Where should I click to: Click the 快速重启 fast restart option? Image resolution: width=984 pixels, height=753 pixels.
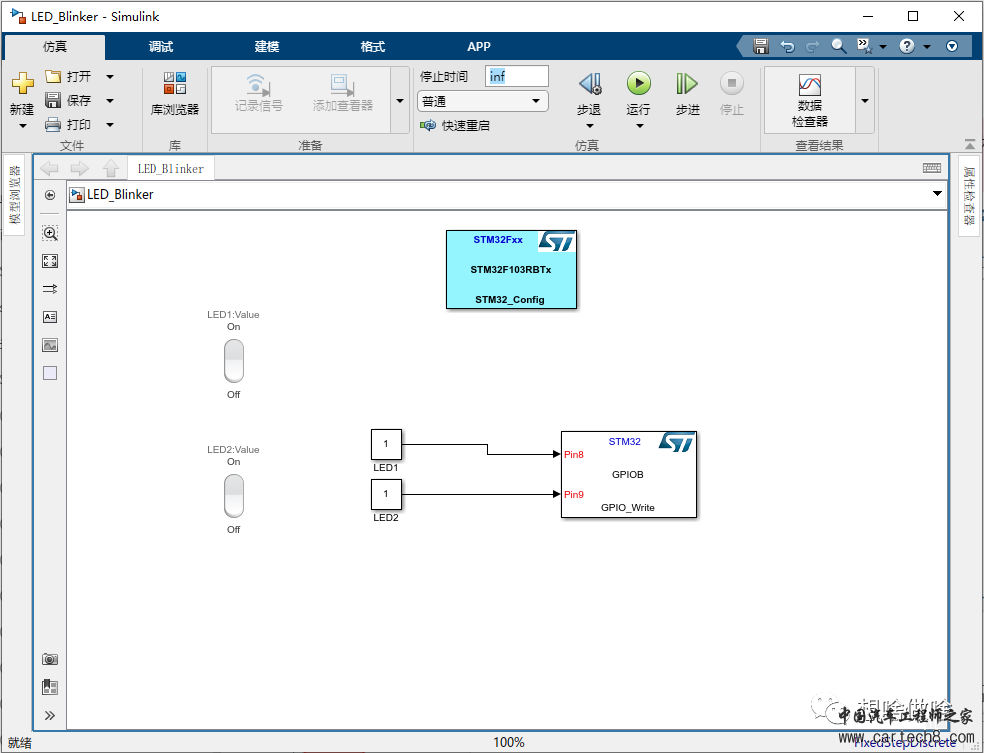(455, 126)
